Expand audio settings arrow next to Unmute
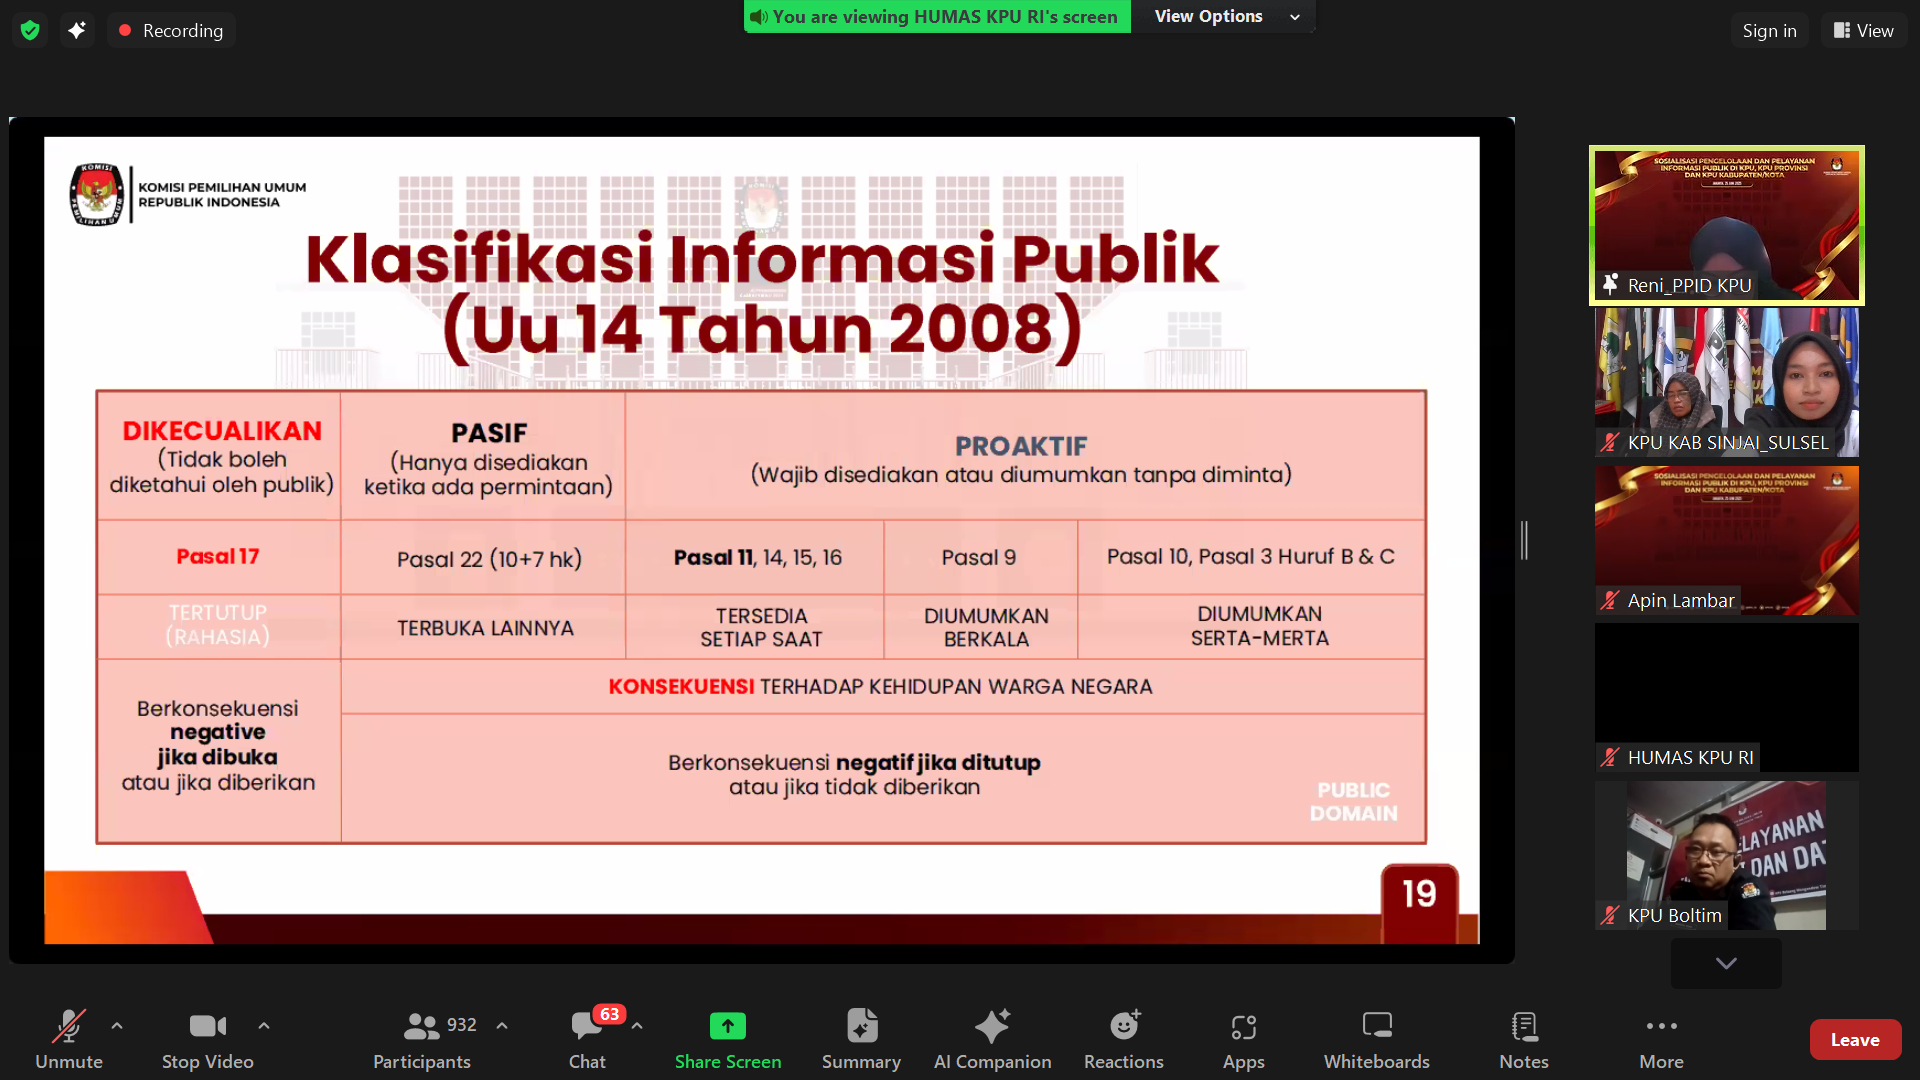This screenshot has width=1920, height=1080. (x=117, y=1026)
